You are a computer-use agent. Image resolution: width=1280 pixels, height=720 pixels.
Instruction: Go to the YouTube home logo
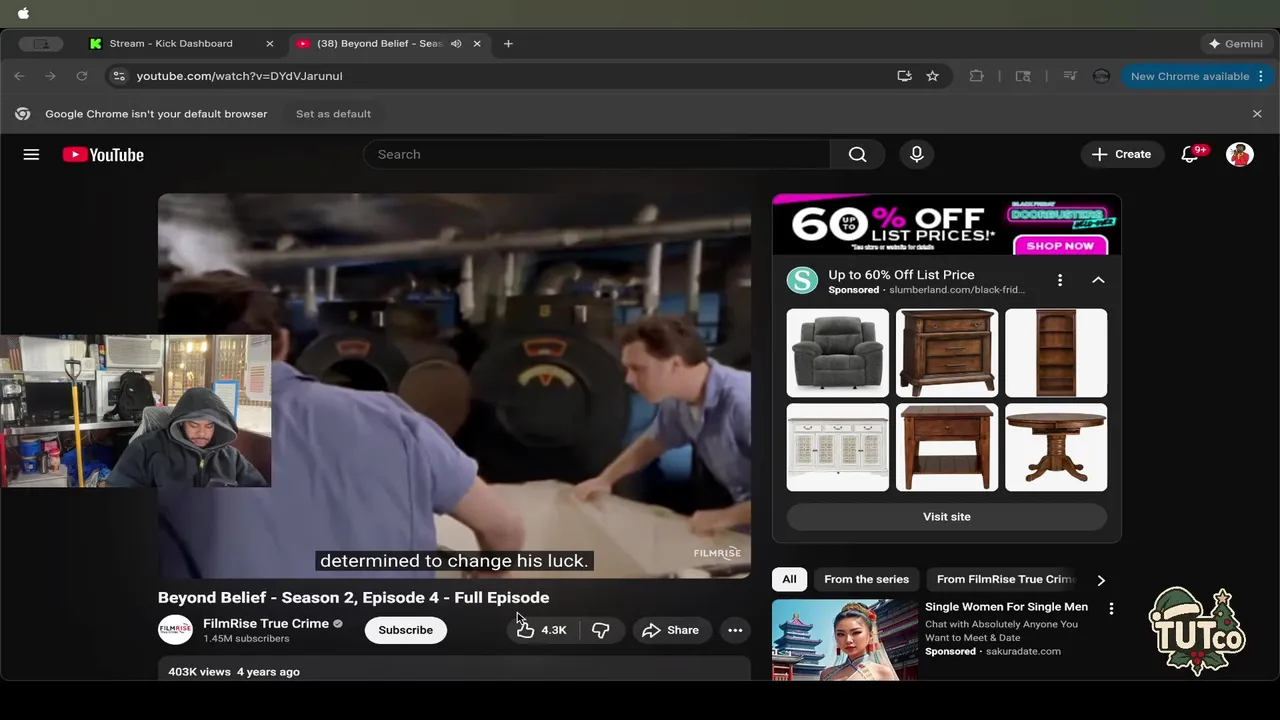pos(103,155)
